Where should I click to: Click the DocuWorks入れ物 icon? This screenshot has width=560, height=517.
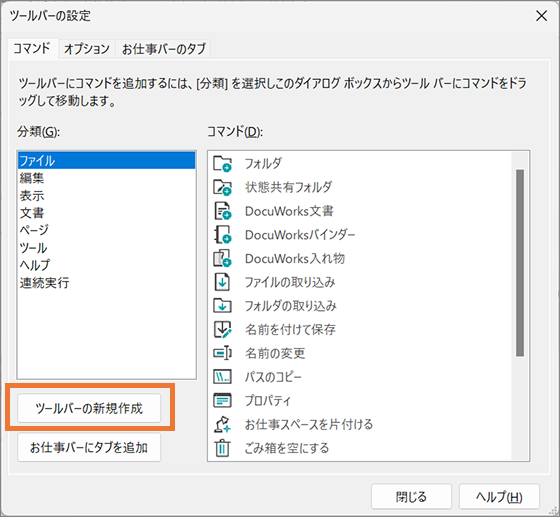222,258
